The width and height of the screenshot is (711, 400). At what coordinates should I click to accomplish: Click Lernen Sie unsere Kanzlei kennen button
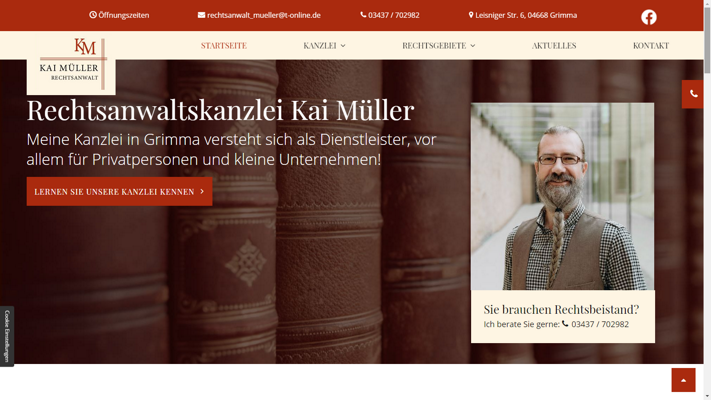pyautogui.click(x=119, y=191)
